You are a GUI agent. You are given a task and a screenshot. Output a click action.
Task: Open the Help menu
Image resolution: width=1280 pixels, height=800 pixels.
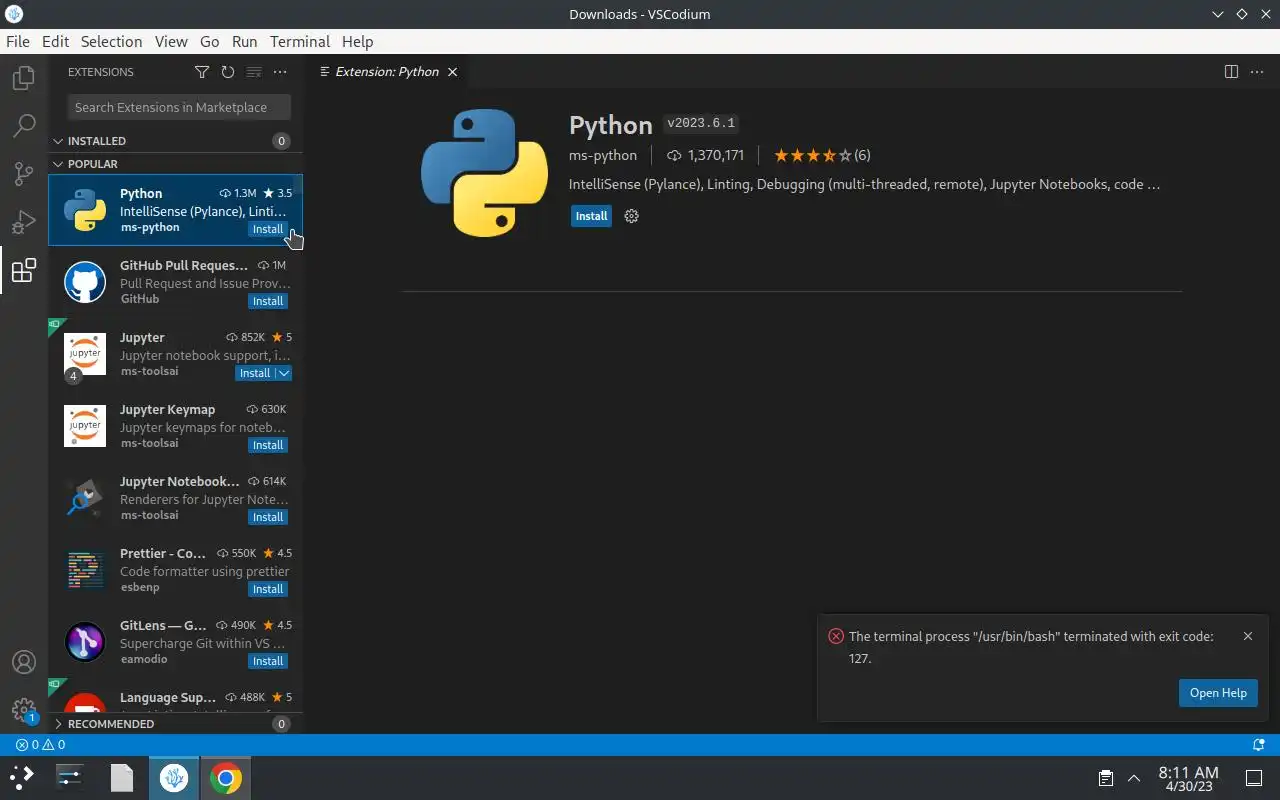click(x=357, y=41)
